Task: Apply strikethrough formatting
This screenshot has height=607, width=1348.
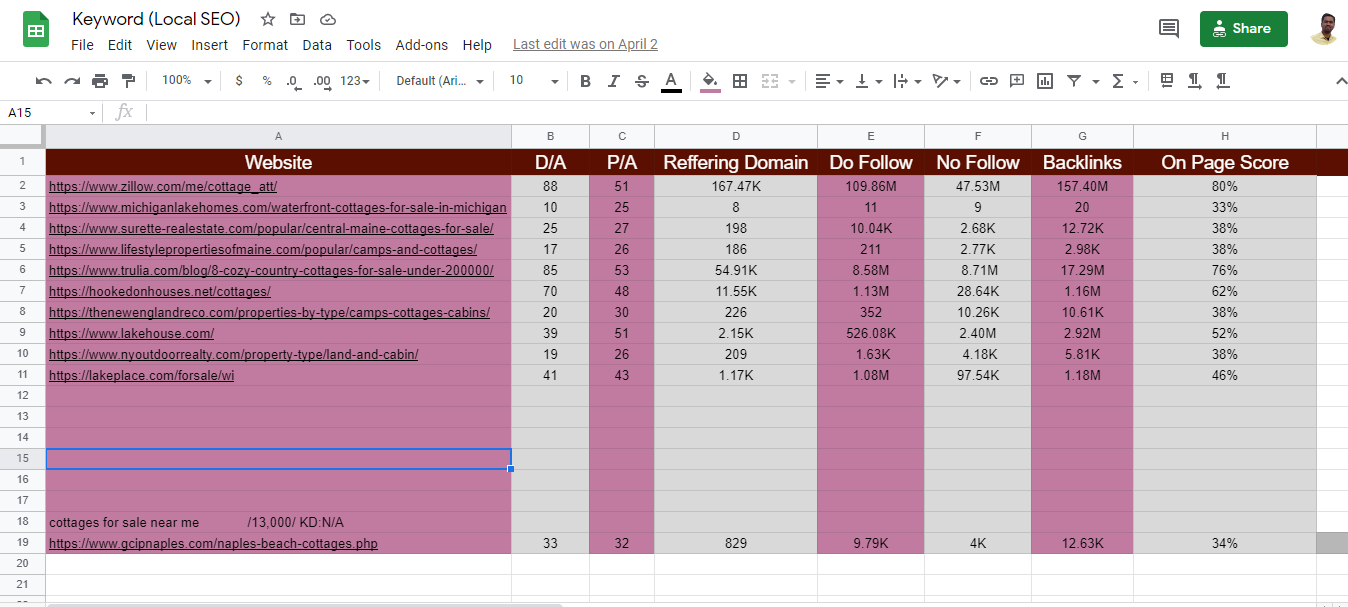Action: (641, 81)
